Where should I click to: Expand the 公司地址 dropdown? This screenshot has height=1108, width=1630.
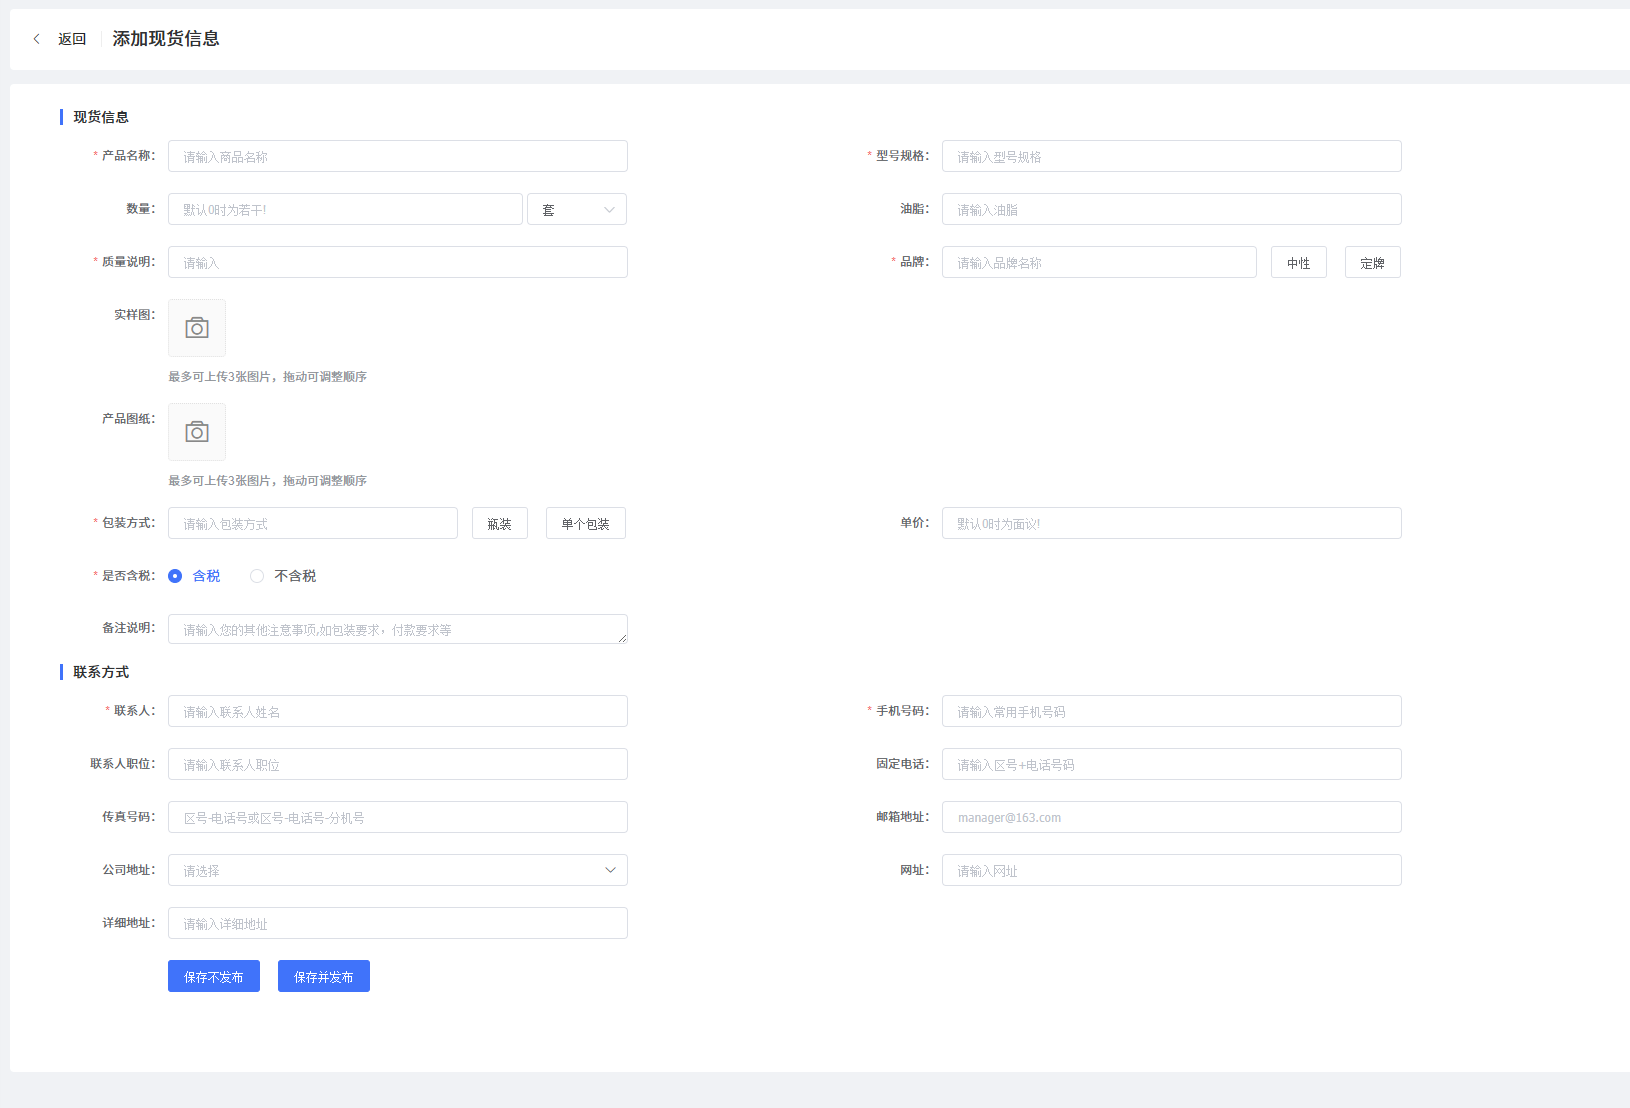[397, 871]
